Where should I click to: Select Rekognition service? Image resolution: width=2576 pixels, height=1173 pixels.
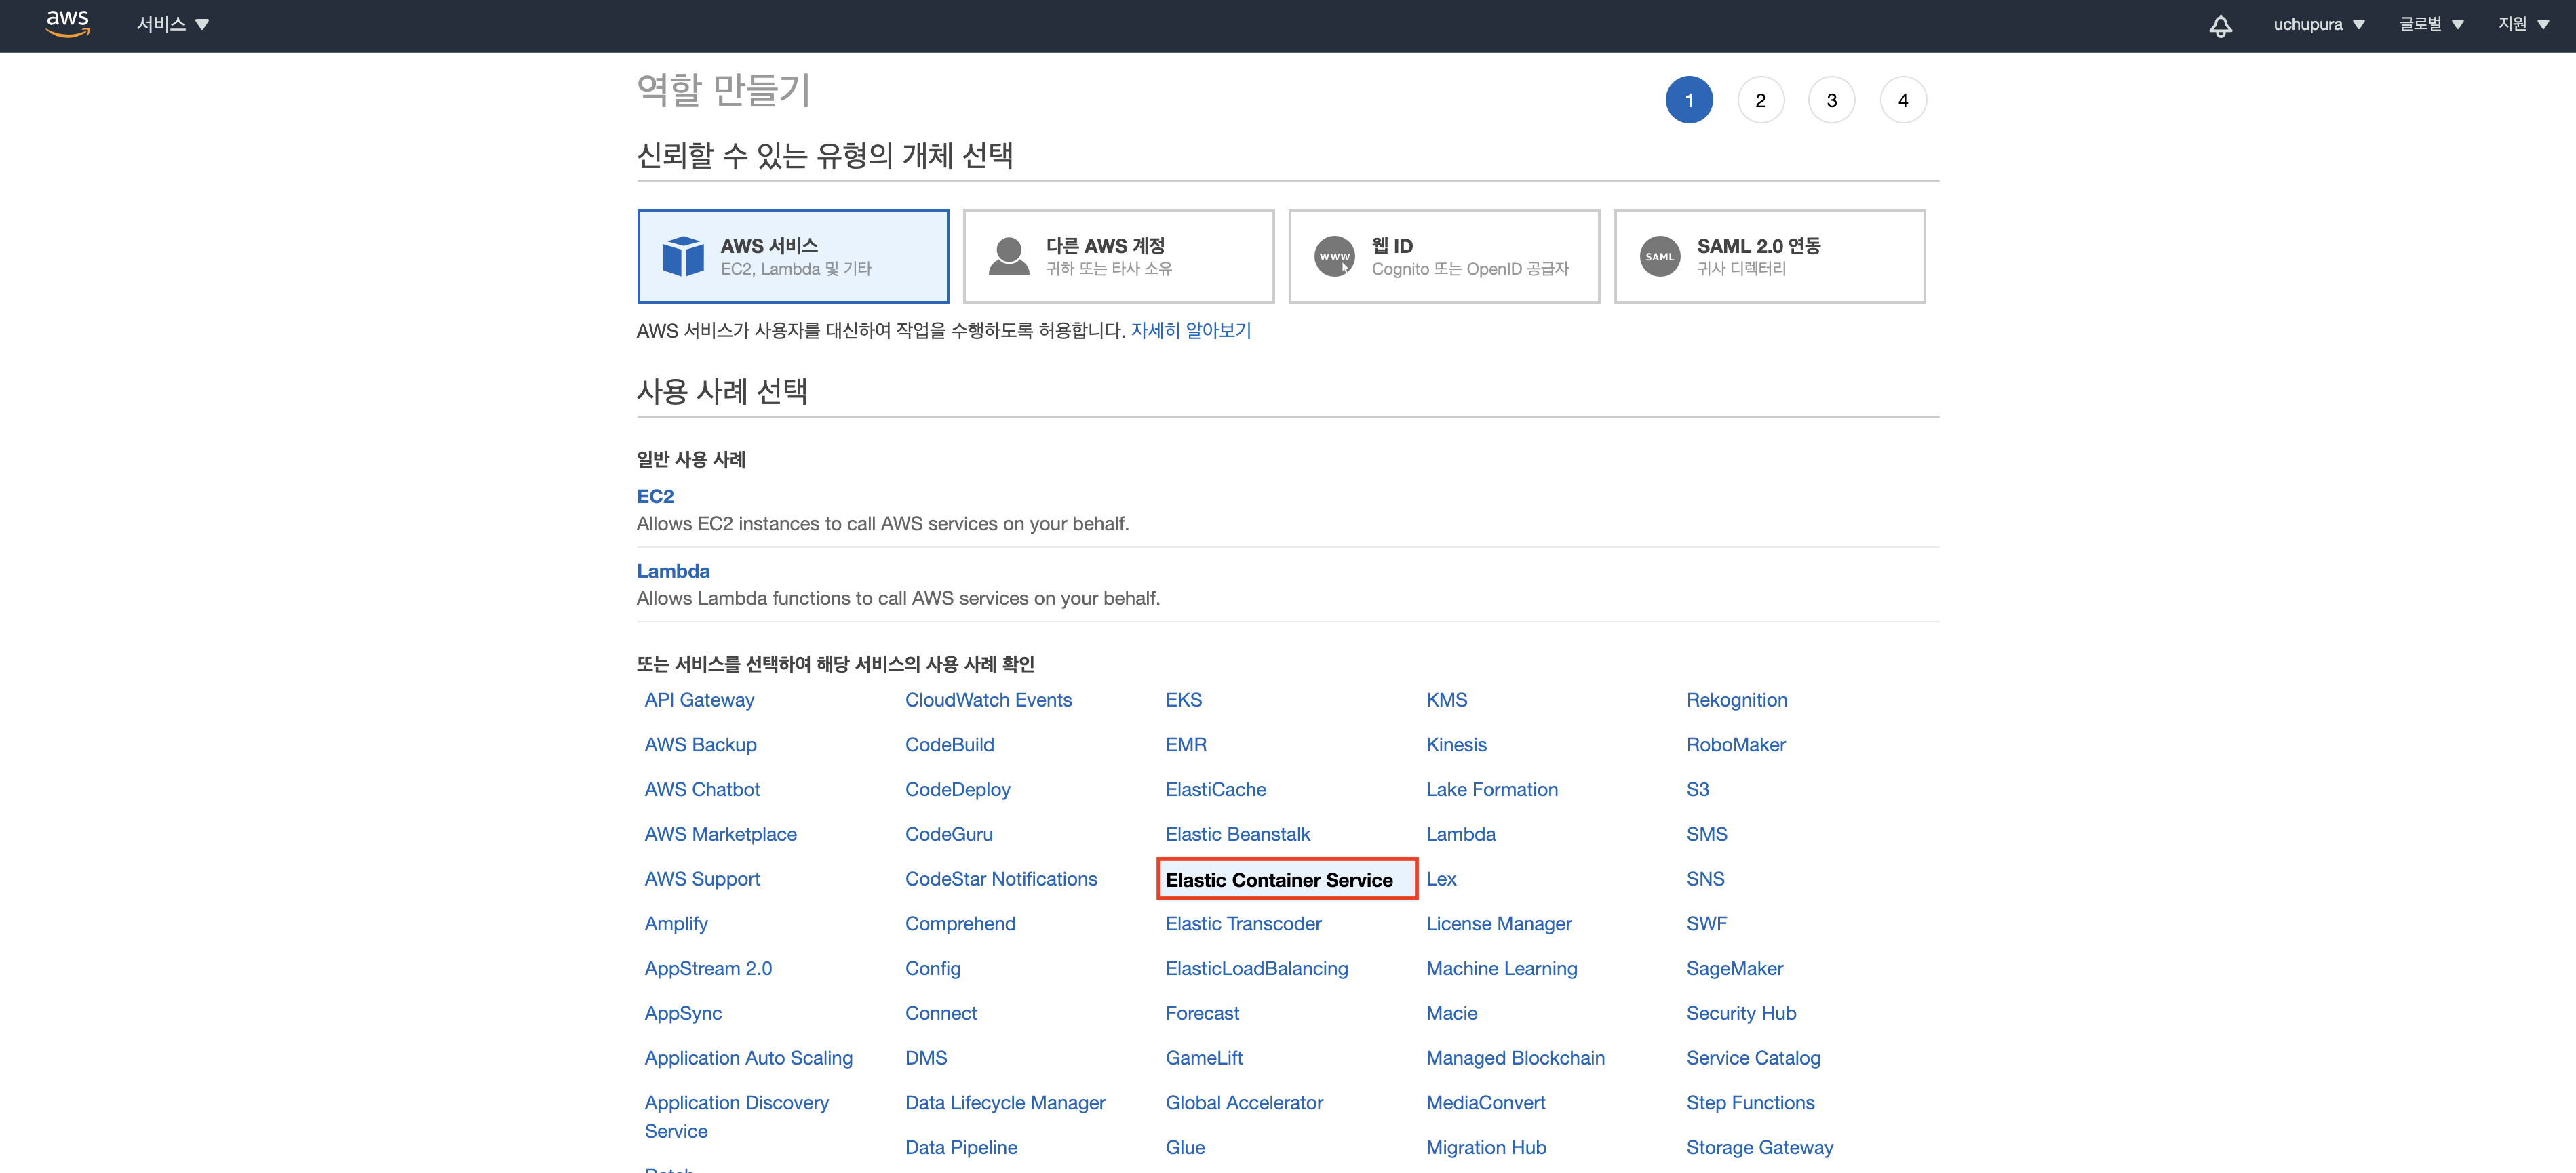(x=1736, y=700)
